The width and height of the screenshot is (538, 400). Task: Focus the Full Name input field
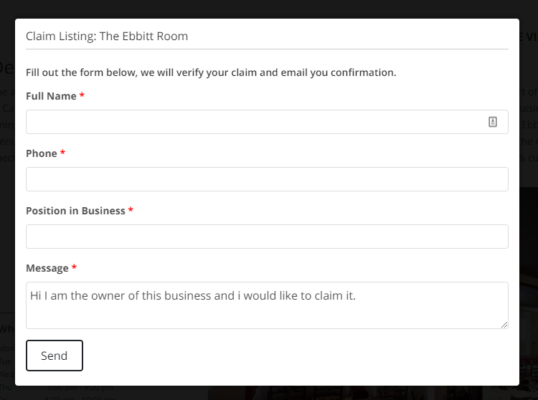pos(267,122)
